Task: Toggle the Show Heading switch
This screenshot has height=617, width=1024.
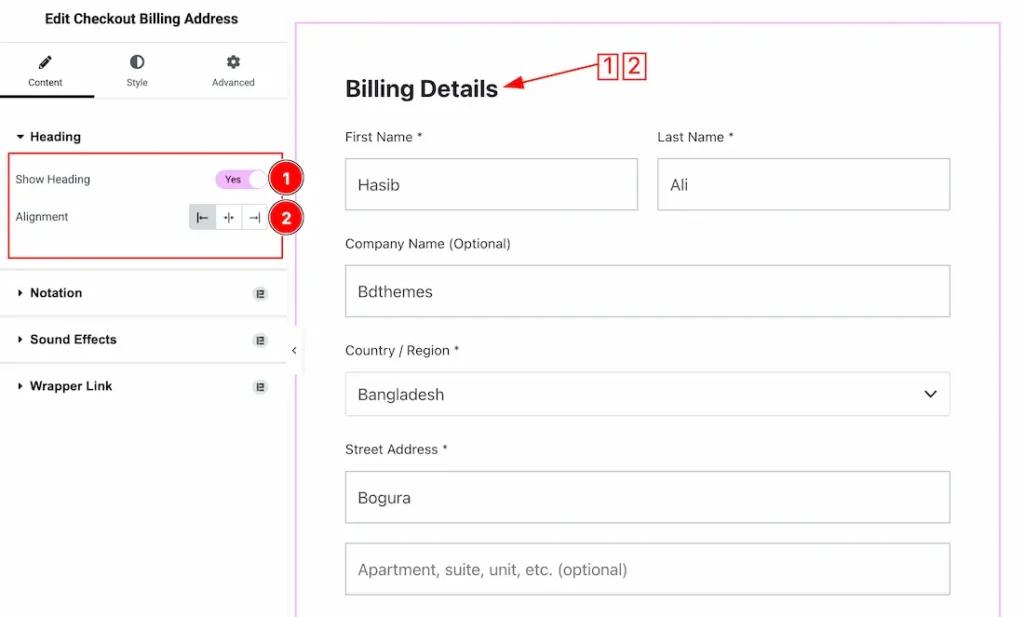Action: pos(241,180)
